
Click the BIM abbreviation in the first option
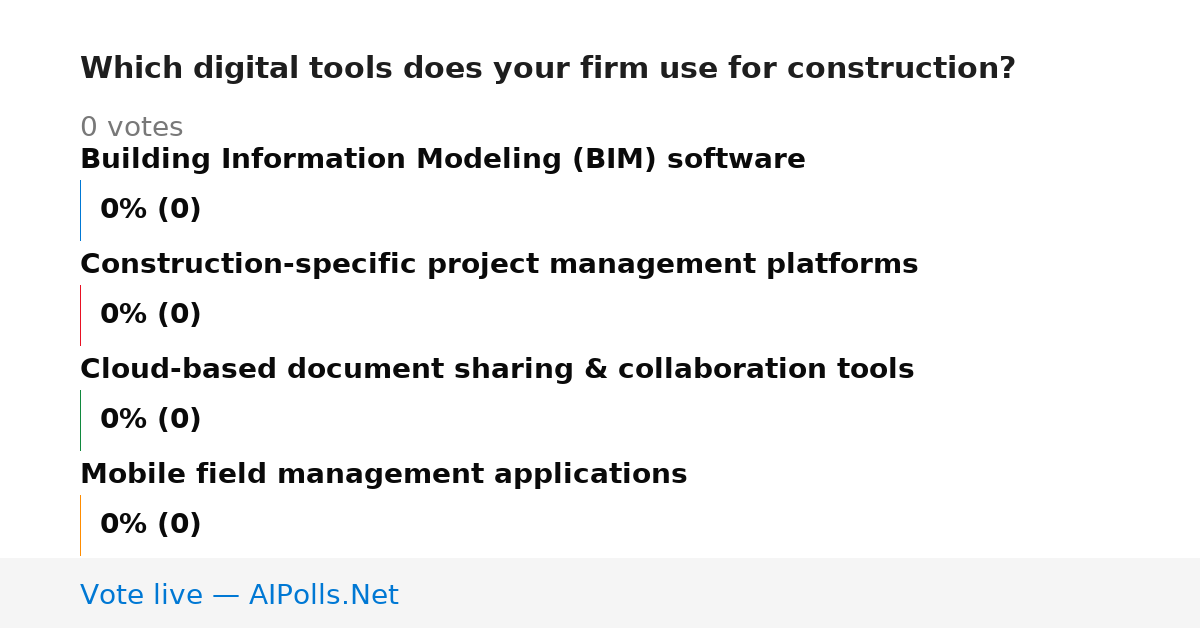tap(614, 160)
